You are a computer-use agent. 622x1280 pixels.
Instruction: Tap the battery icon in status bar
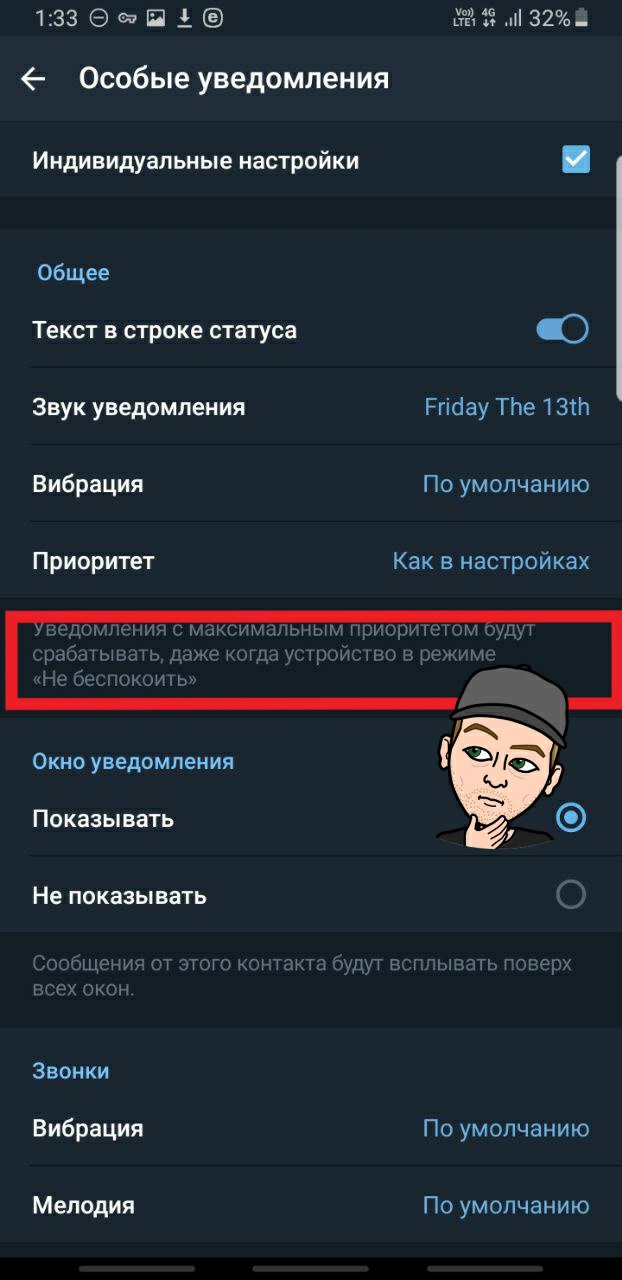point(583,18)
